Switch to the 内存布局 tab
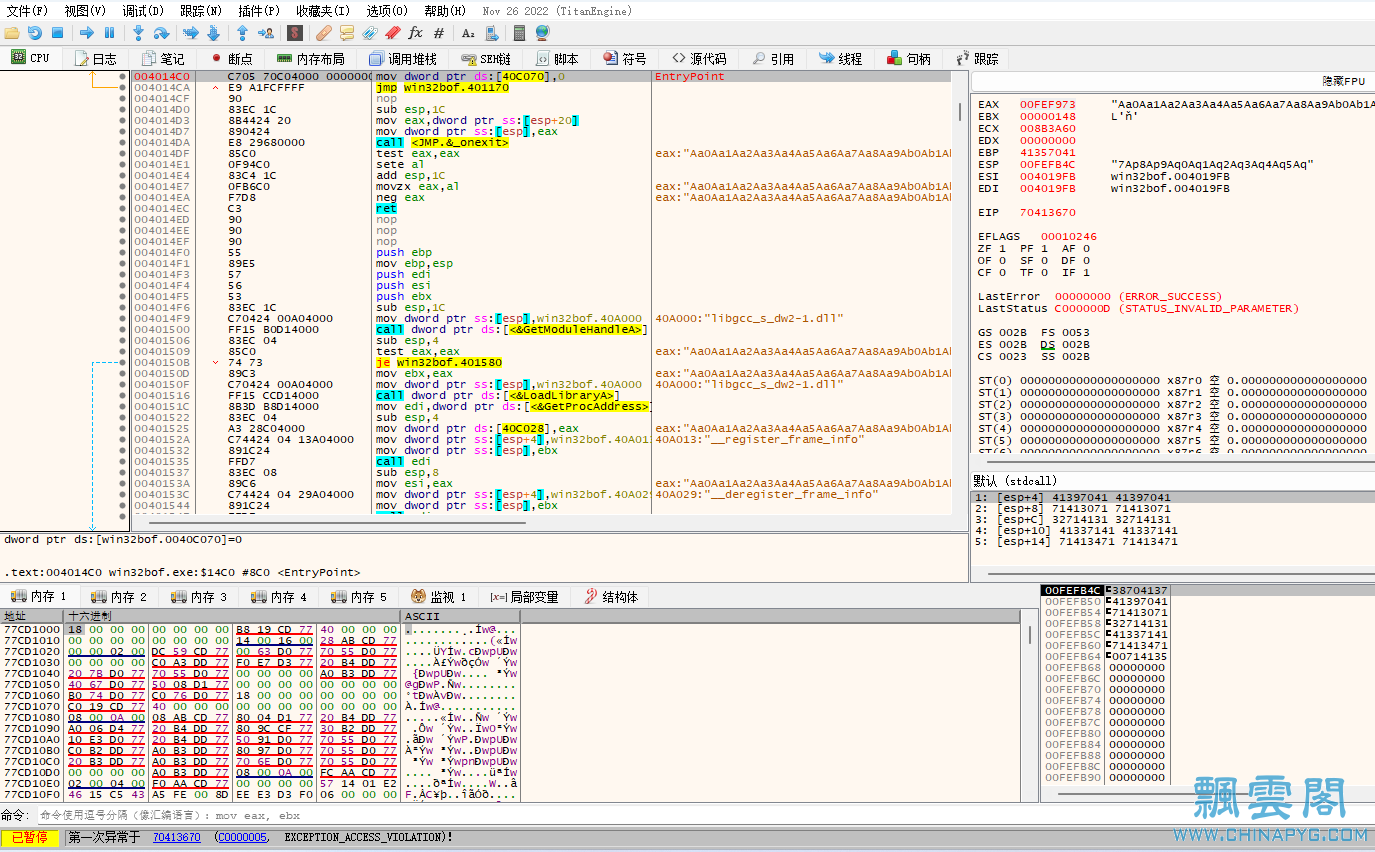The image size is (1375, 852). tap(311, 59)
